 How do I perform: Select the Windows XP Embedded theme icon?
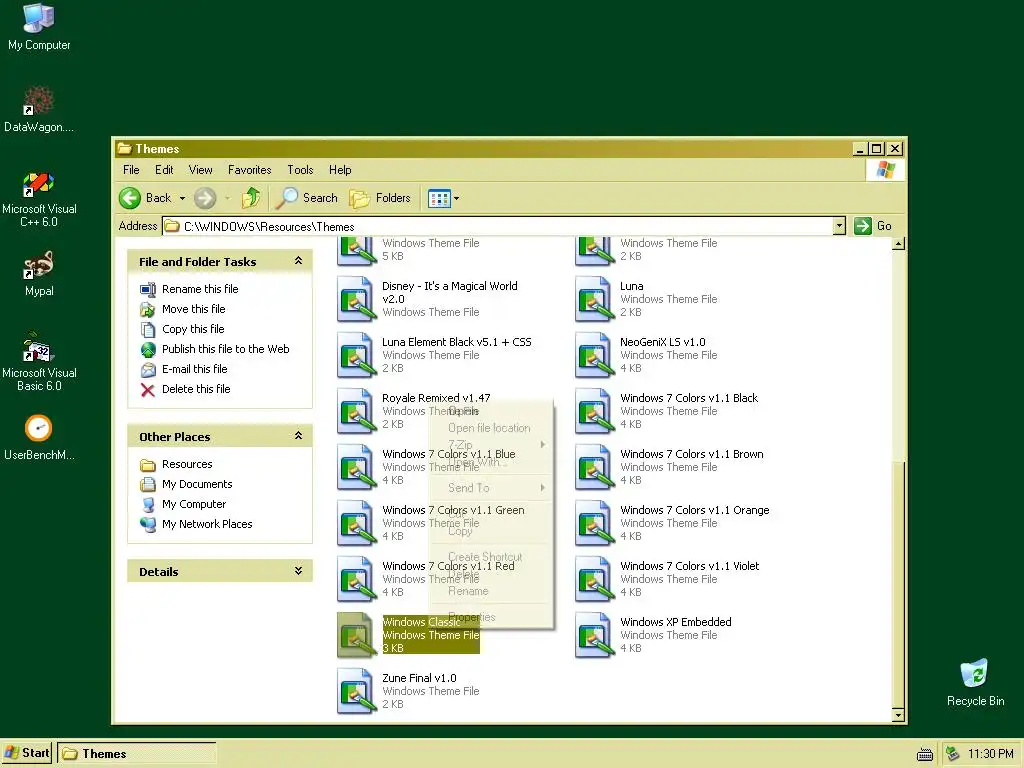[x=594, y=635]
